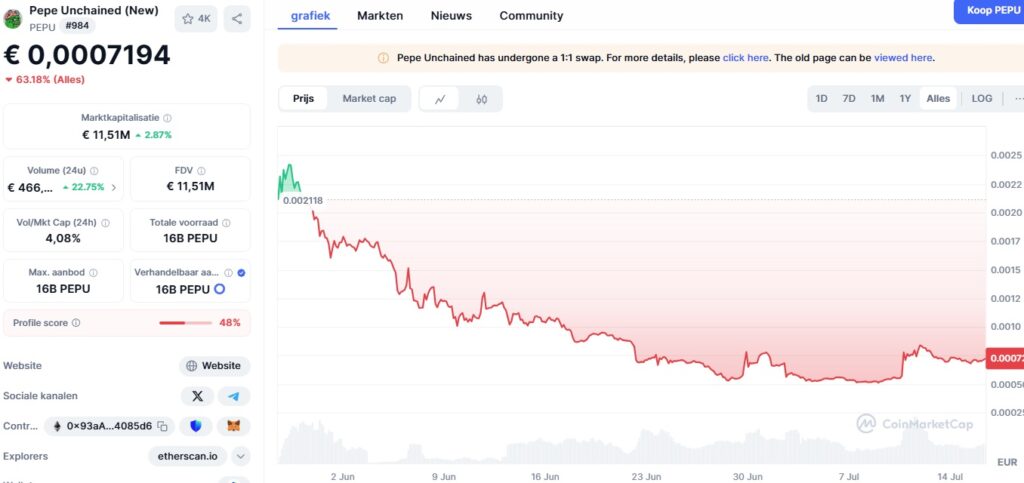Add token to MetaMask via fox icon
The height and width of the screenshot is (483, 1024).
pos(234,426)
